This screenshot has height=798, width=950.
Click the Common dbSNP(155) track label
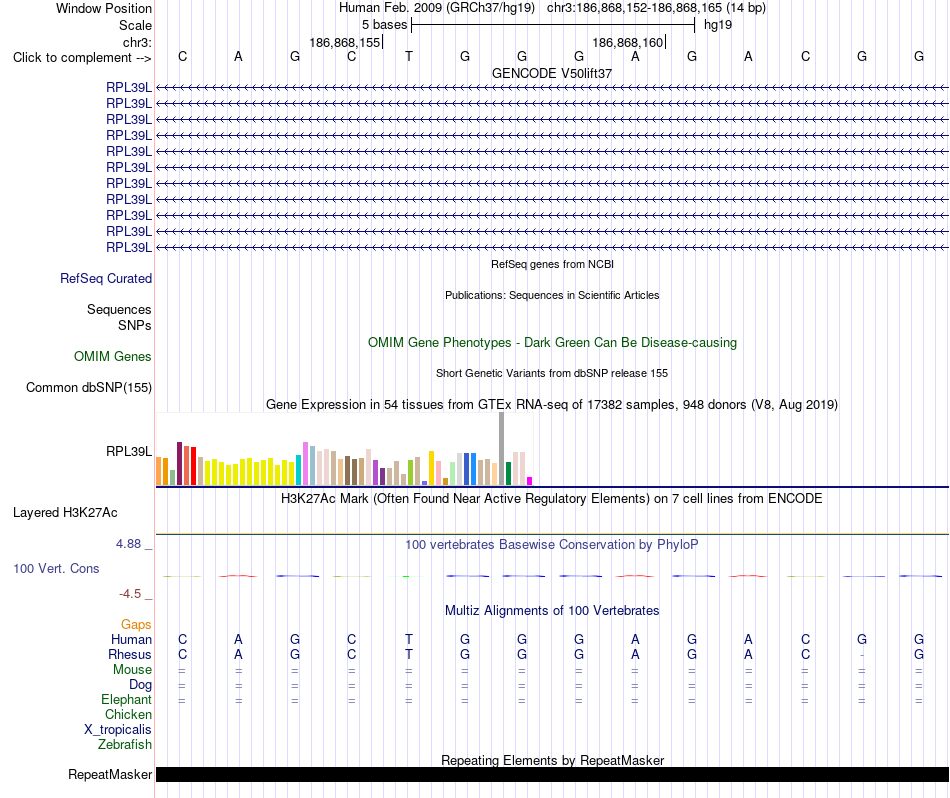coord(89,388)
